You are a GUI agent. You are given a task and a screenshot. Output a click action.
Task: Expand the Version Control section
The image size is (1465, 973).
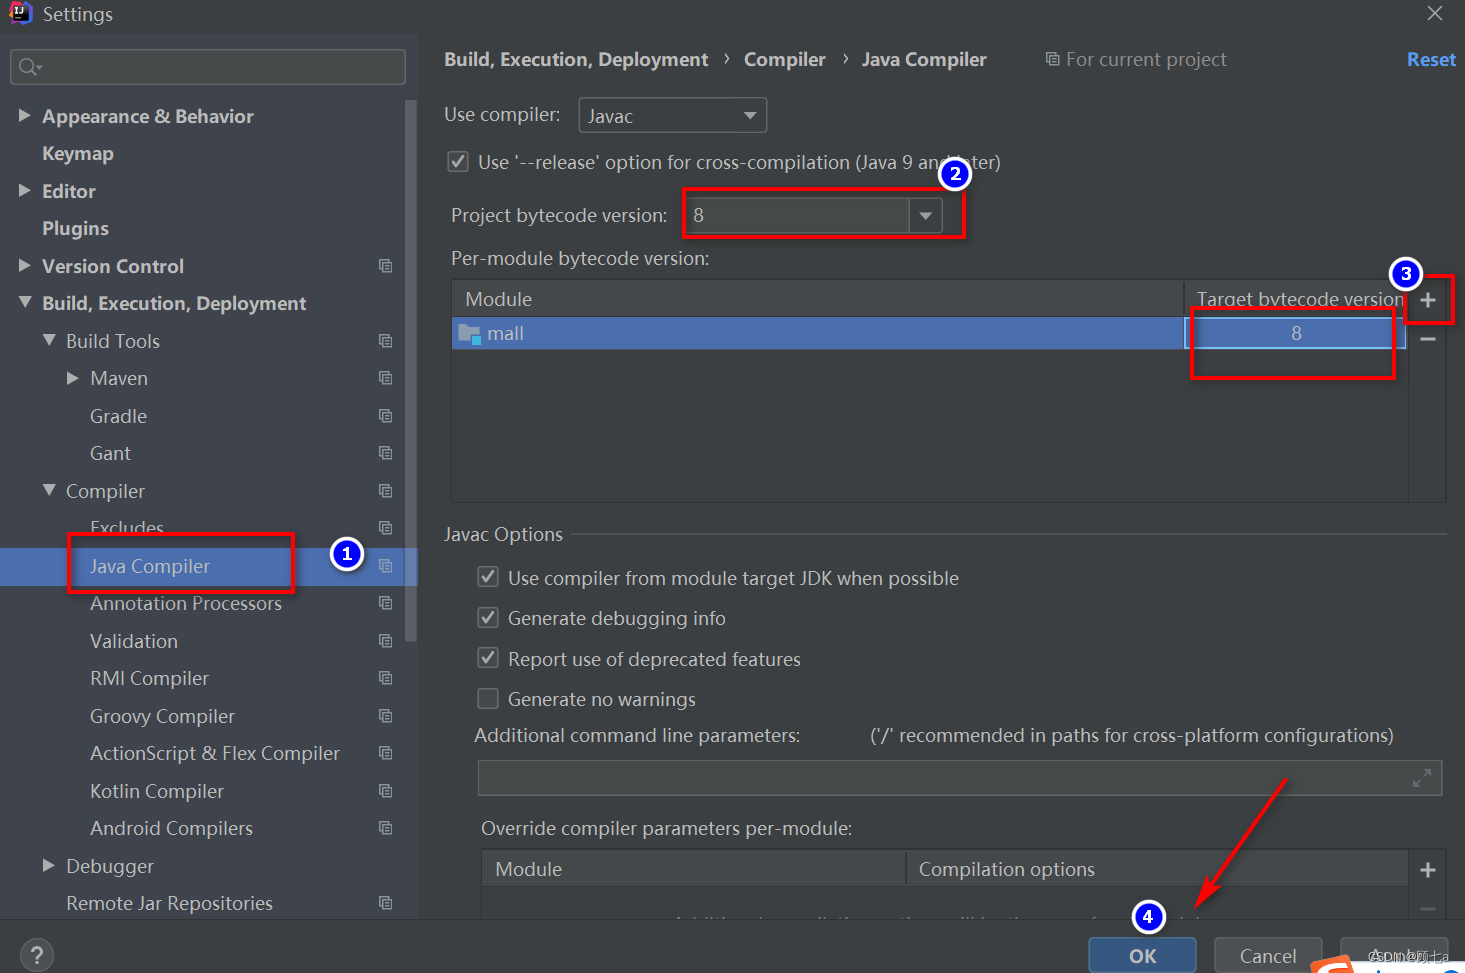click(x=24, y=265)
